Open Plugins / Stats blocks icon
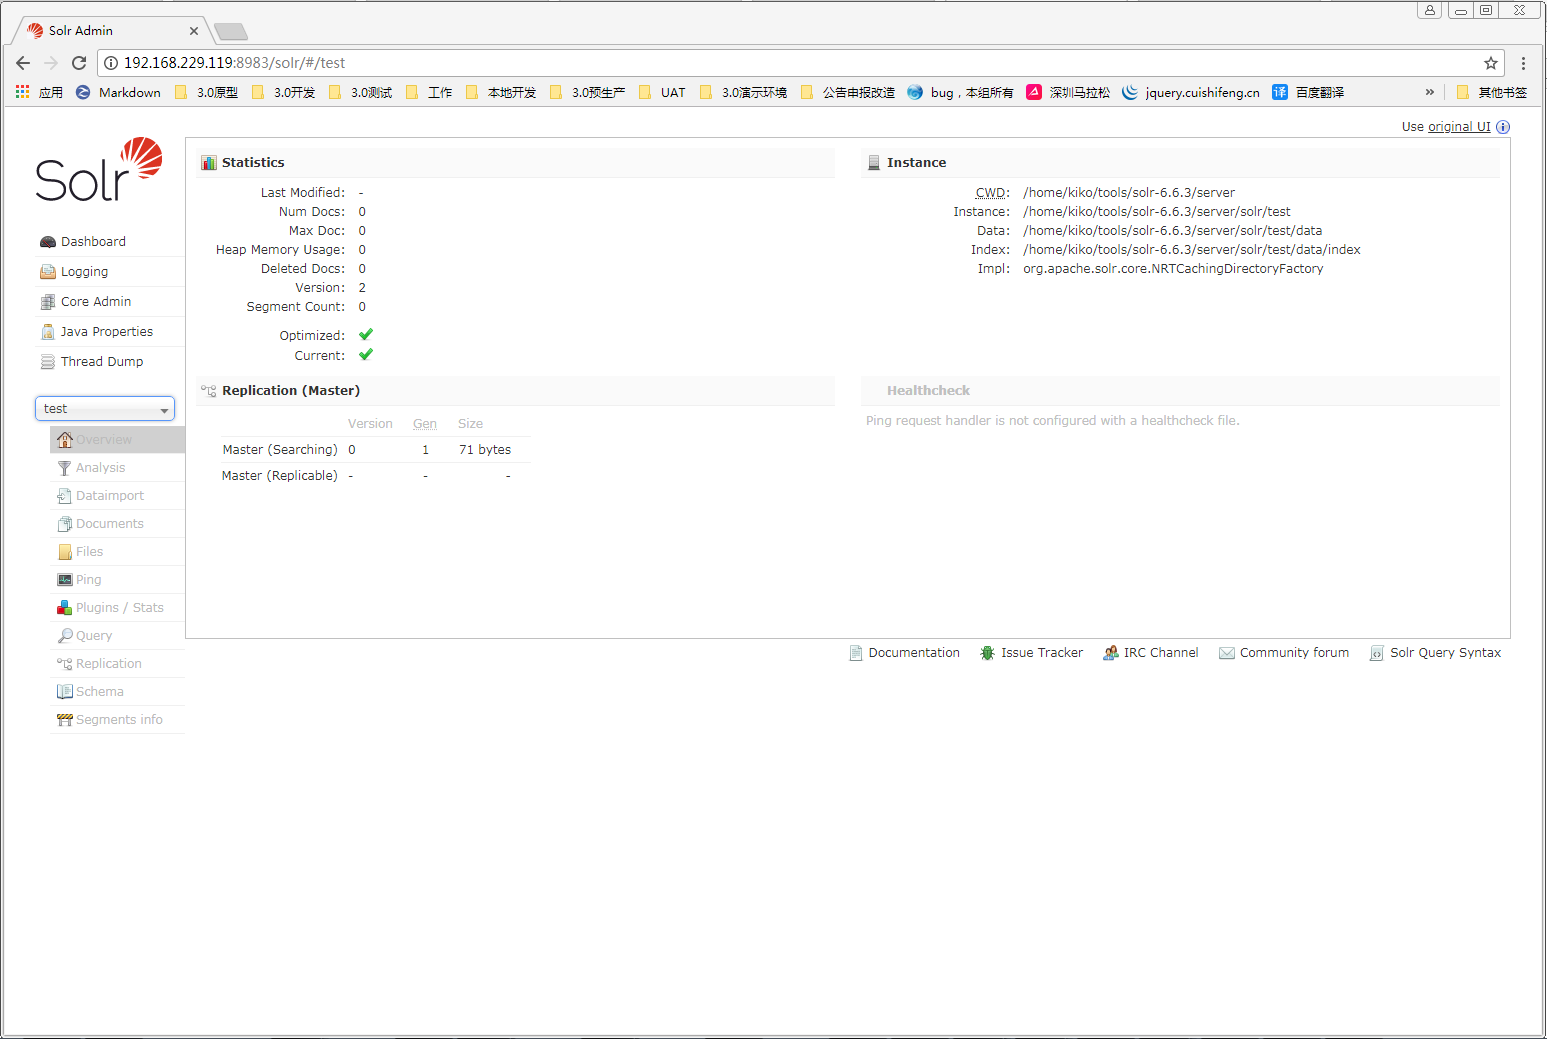 [x=65, y=608]
